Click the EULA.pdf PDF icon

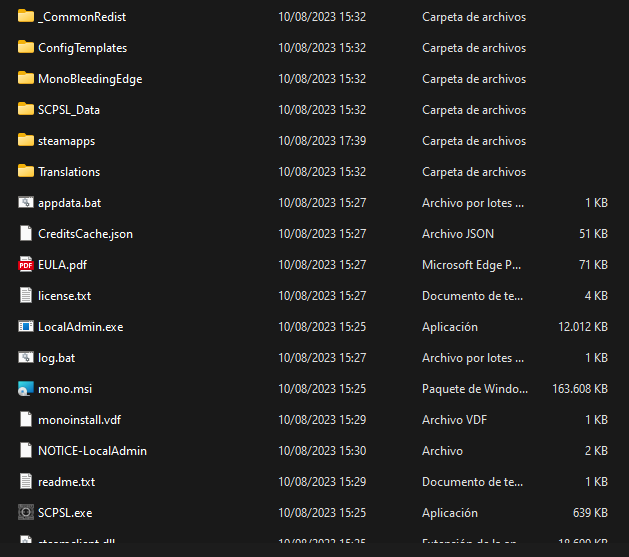pyautogui.click(x=26, y=265)
